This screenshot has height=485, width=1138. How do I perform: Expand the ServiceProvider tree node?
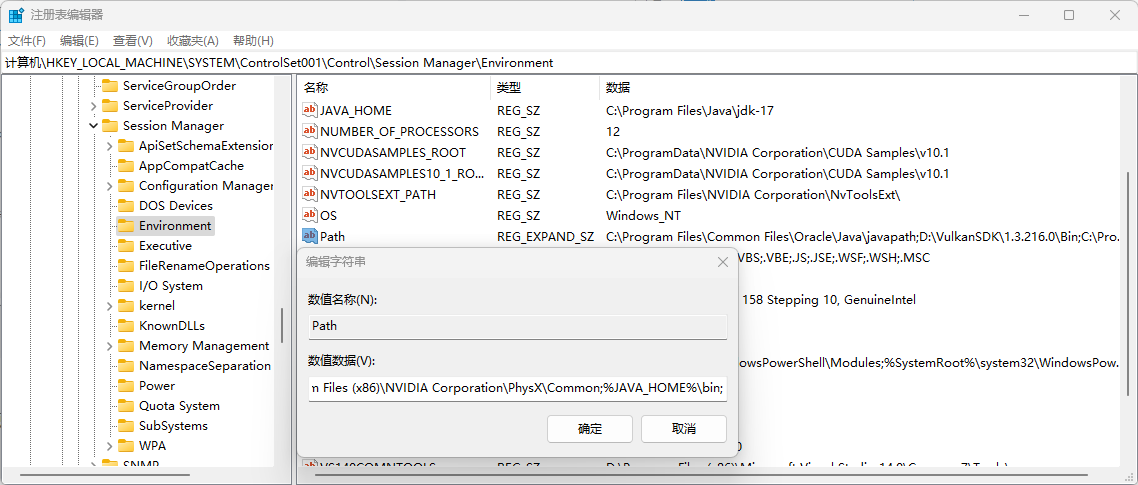click(x=93, y=106)
